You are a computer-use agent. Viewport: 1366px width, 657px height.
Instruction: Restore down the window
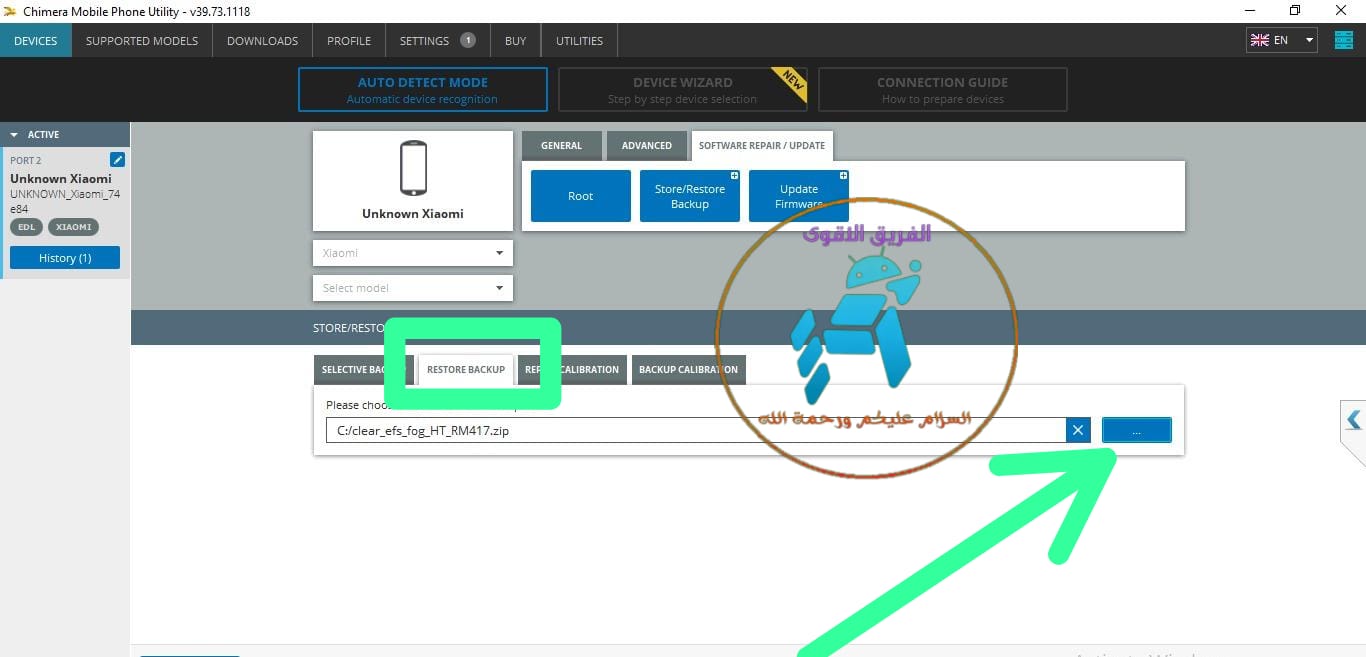(1295, 11)
